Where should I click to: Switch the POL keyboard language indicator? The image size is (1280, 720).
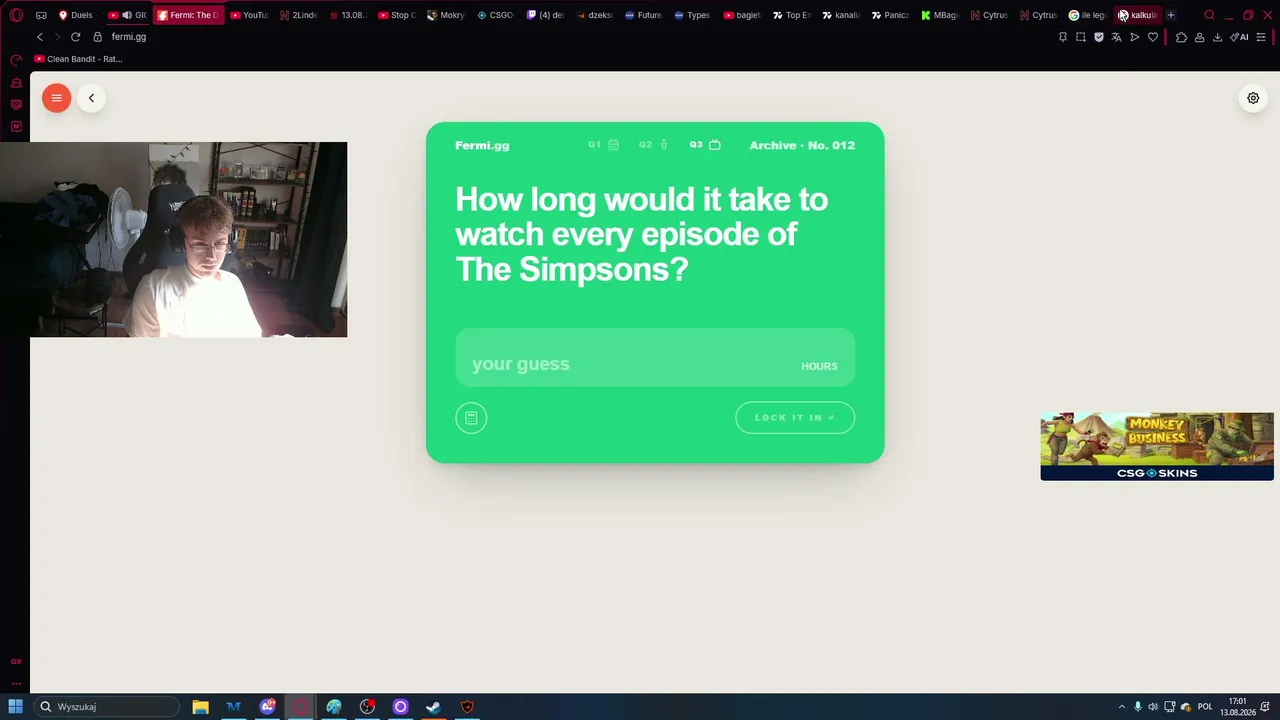[1205, 707]
